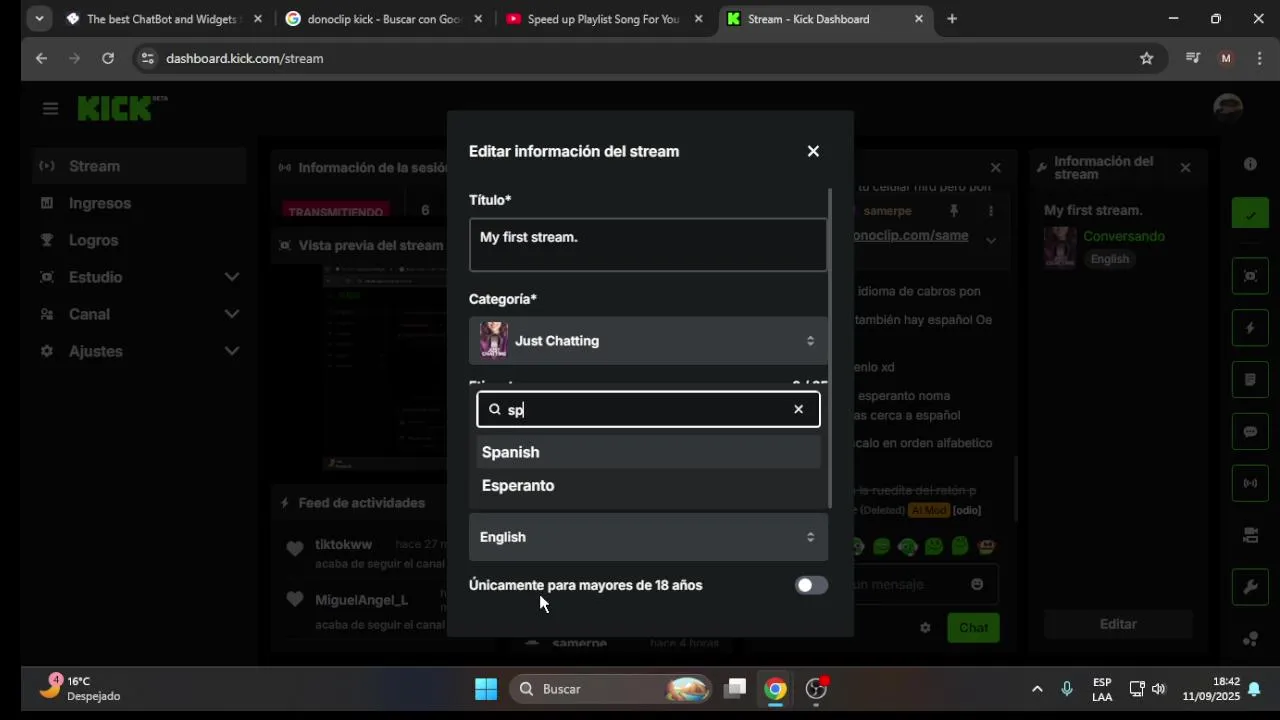1280x720 pixels.
Task: Click the Conversando category link
Action: coord(1124,236)
